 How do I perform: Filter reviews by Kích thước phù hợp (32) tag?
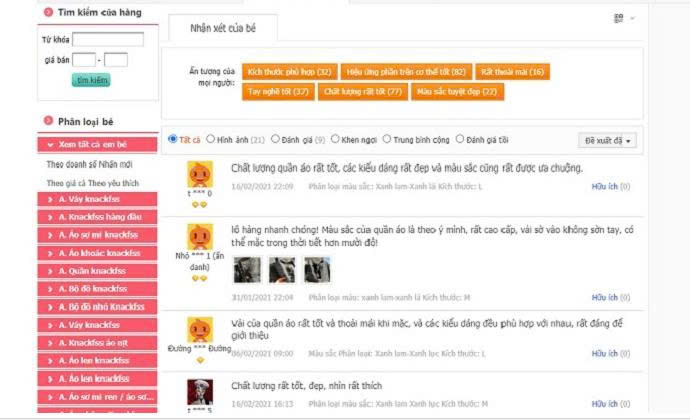point(289,72)
